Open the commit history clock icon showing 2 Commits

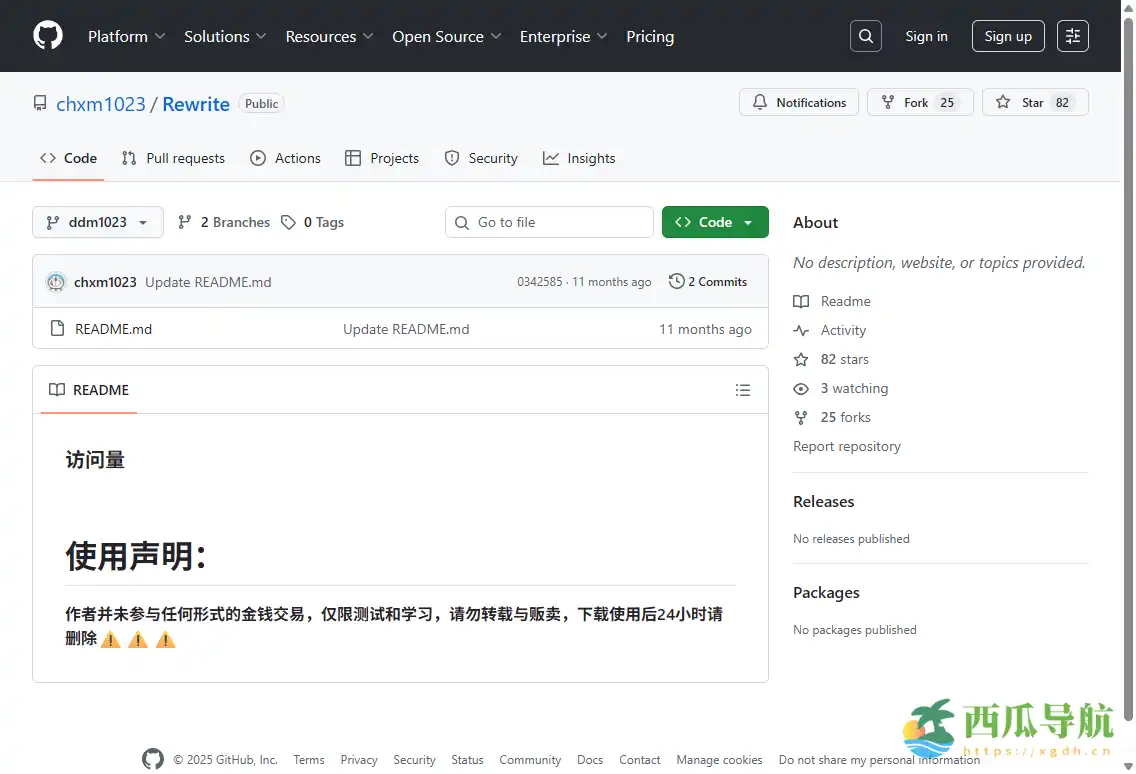pyautogui.click(x=676, y=281)
